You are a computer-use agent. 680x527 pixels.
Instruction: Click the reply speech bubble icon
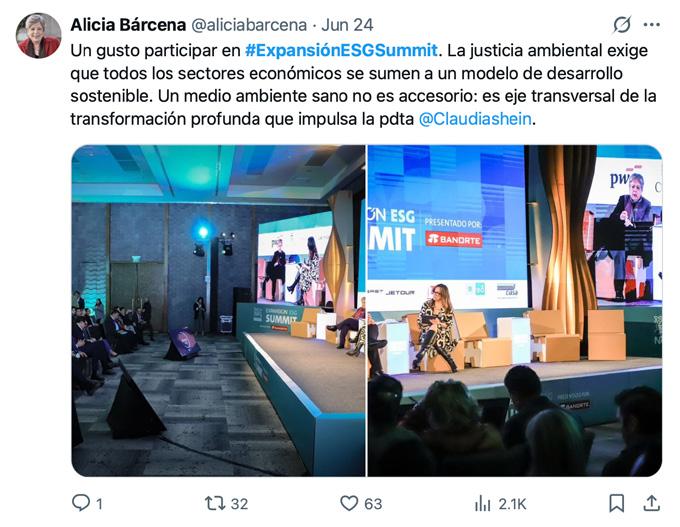(81, 503)
